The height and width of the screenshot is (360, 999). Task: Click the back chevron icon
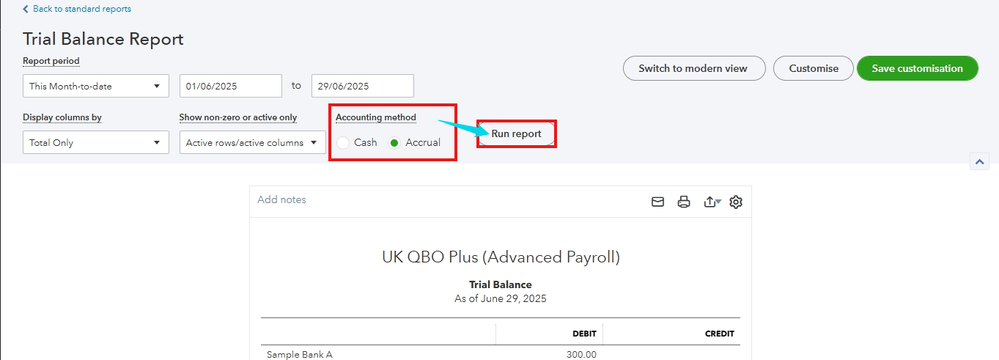25,9
